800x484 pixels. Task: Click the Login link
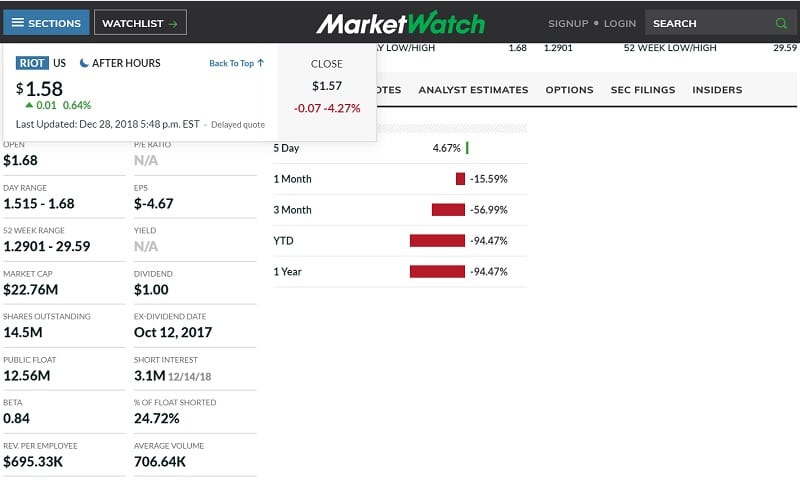[x=620, y=23]
